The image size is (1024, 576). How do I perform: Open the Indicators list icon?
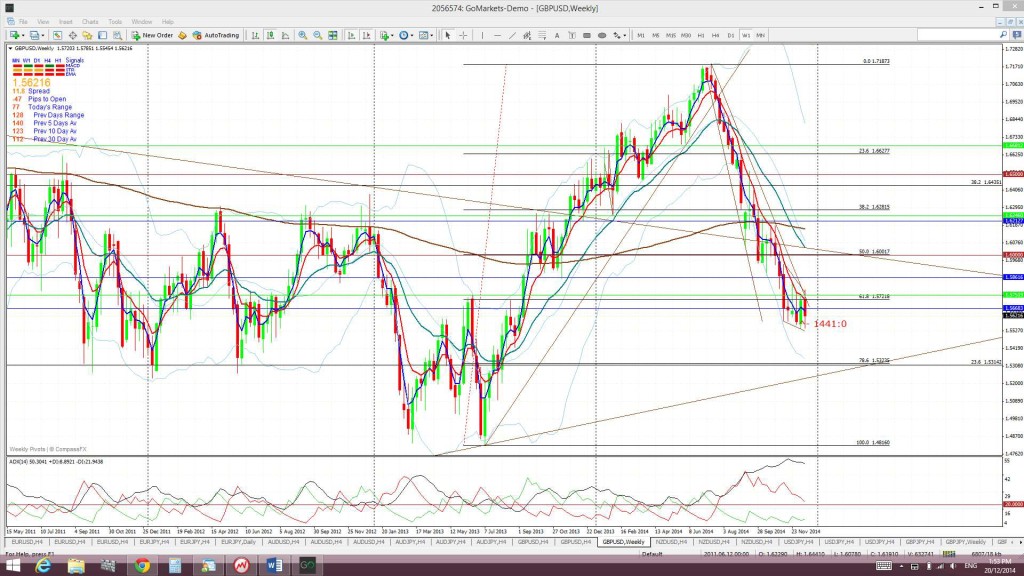[x=385, y=35]
